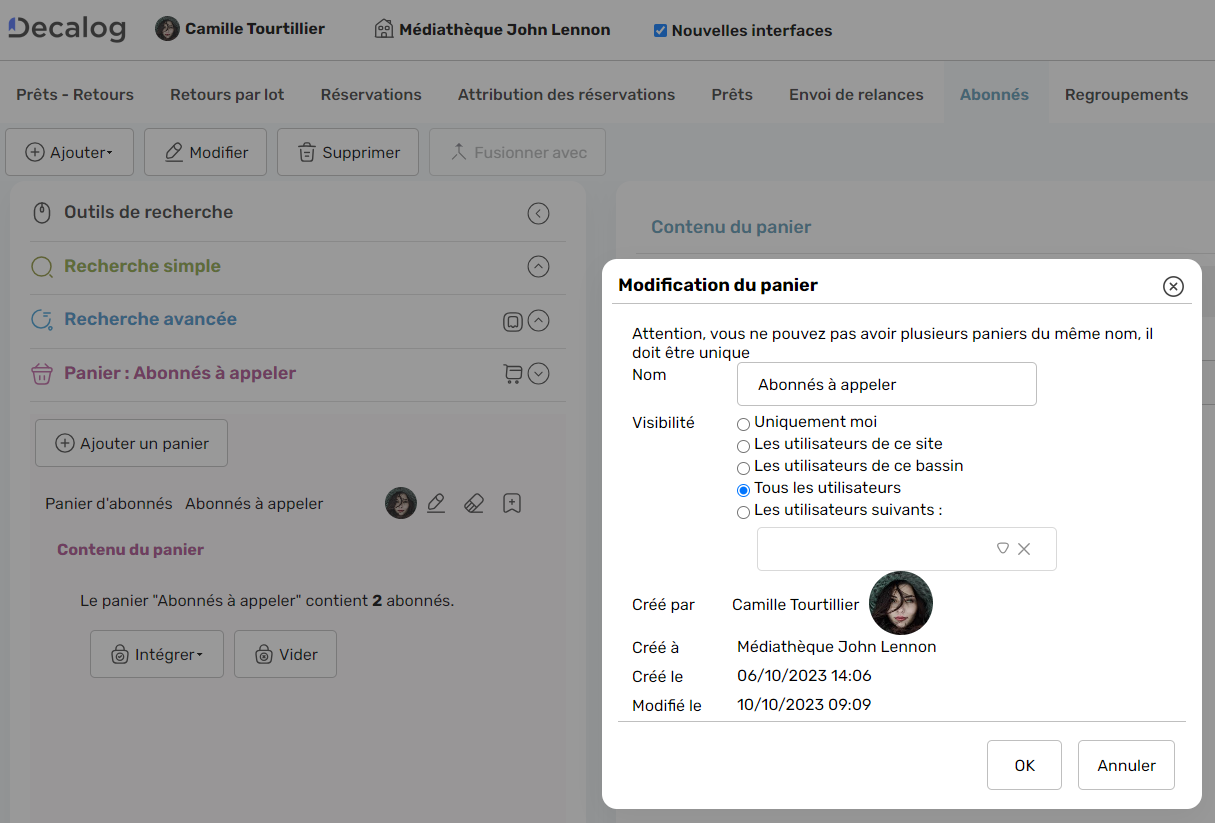Expand the Panier : Abonnés à appeler section
The height and width of the screenshot is (823, 1215).
pos(538,373)
